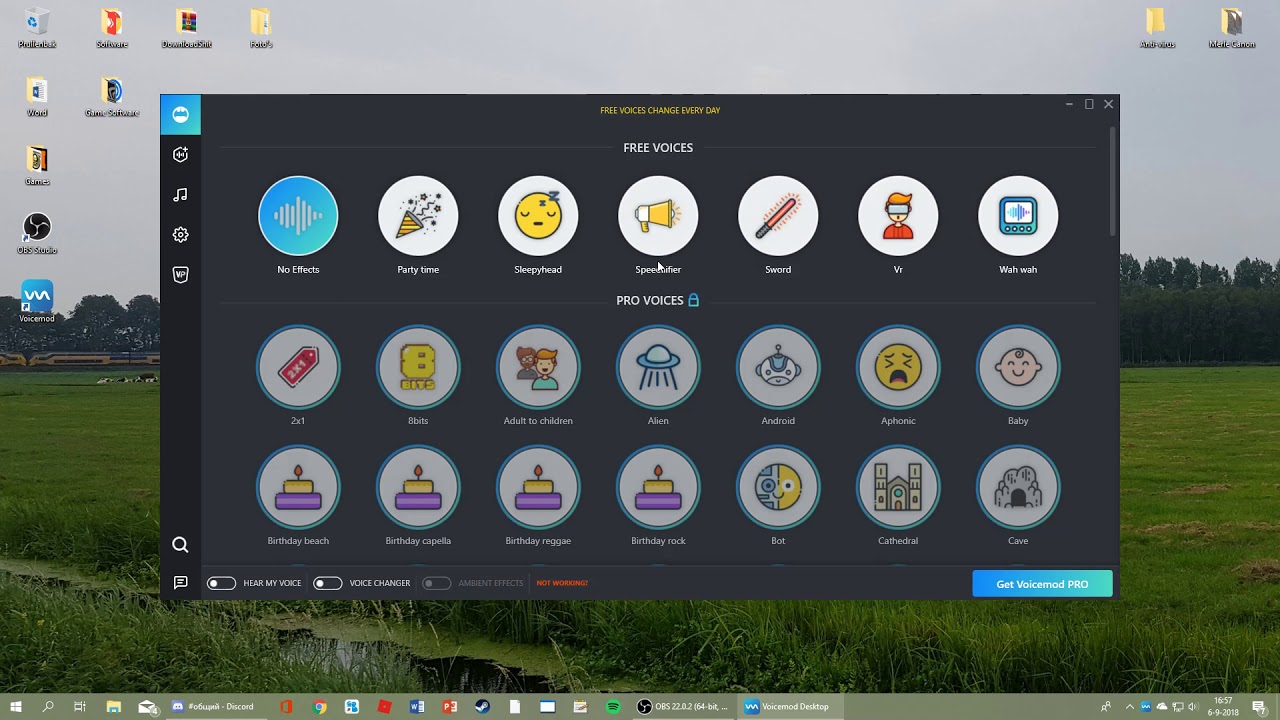Choose the Android pro voice
Screen dimensions: 1280x720
(x=778, y=367)
